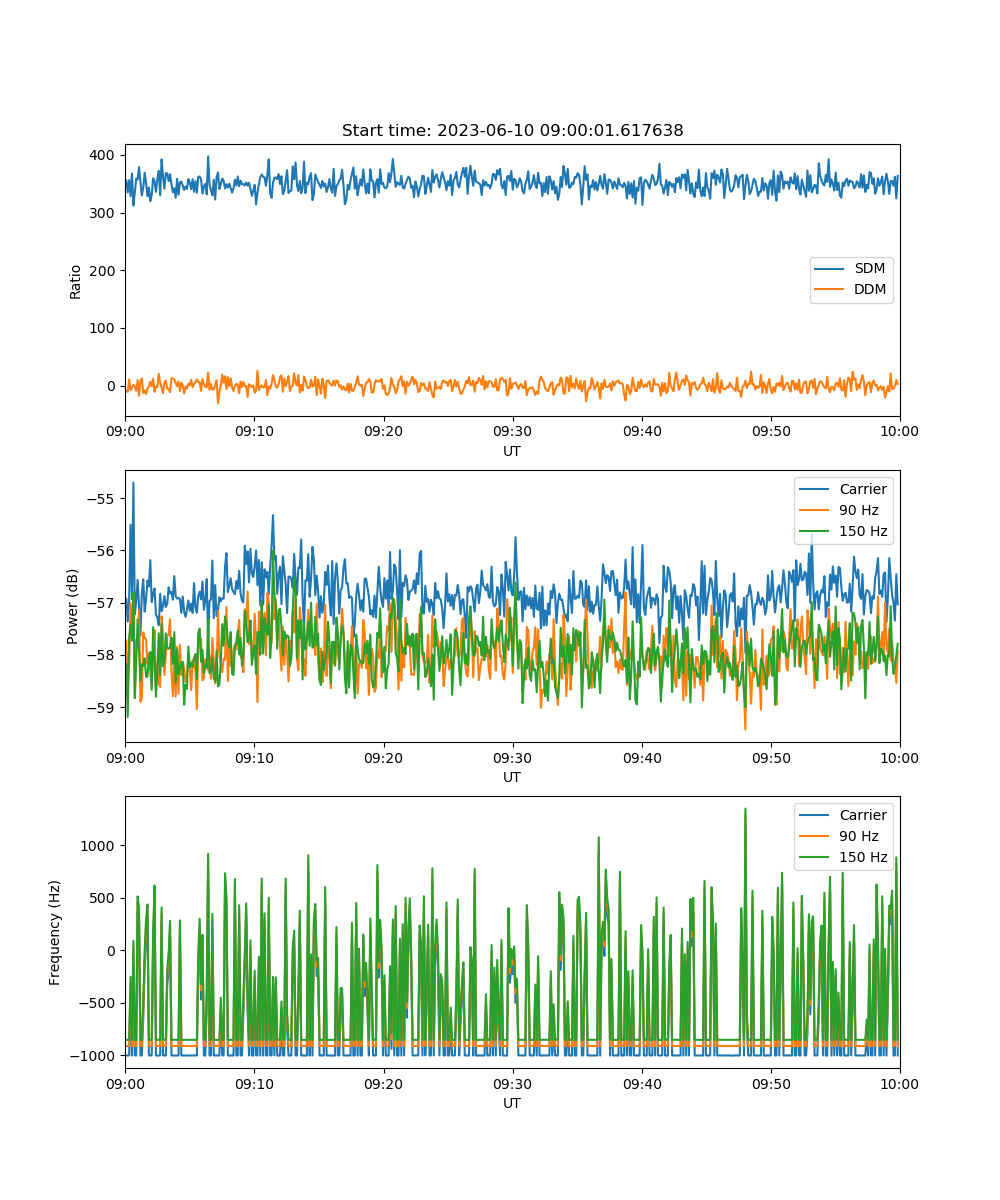Screen dimensions: 1000x1200
Task: Click 09:30 tick under the ratio plot
Action: pos(512,431)
